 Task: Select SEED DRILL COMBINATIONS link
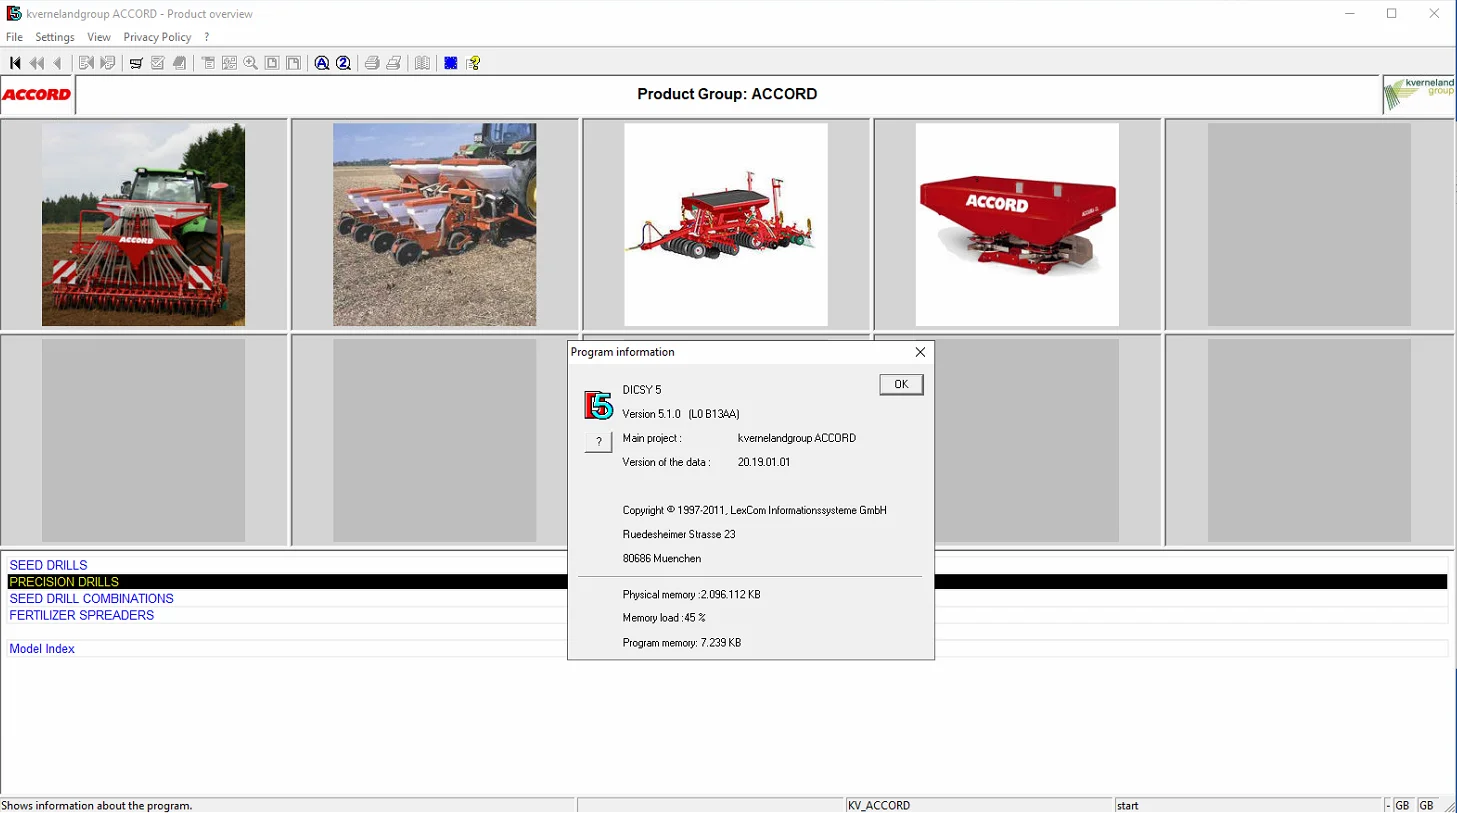point(91,599)
